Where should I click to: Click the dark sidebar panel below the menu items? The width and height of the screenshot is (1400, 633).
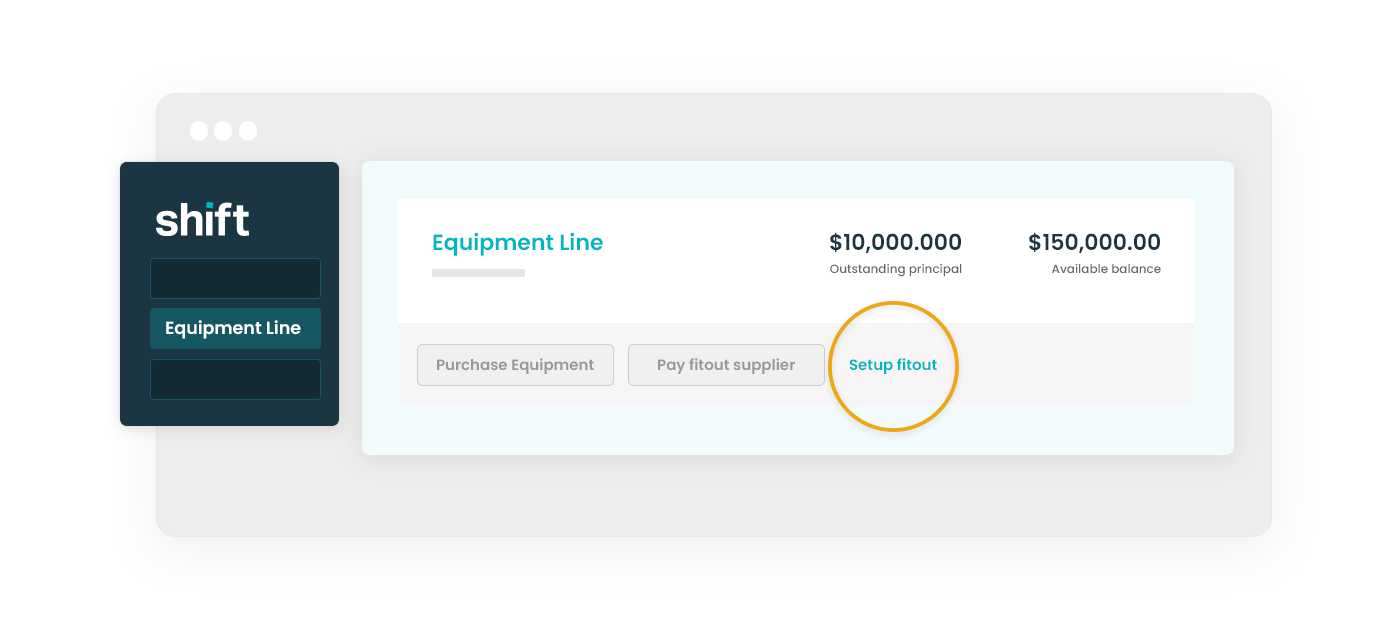(229, 412)
